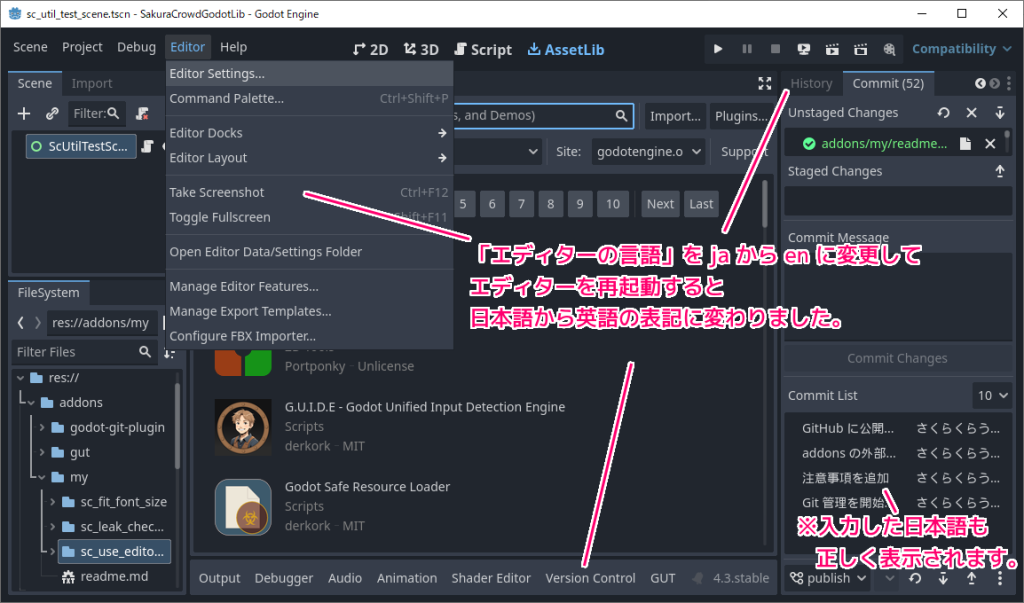Choose Take Screenshot menu item
Image resolution: width=1024 pixels, height=603 pixels.
click(x=310, y=192)
